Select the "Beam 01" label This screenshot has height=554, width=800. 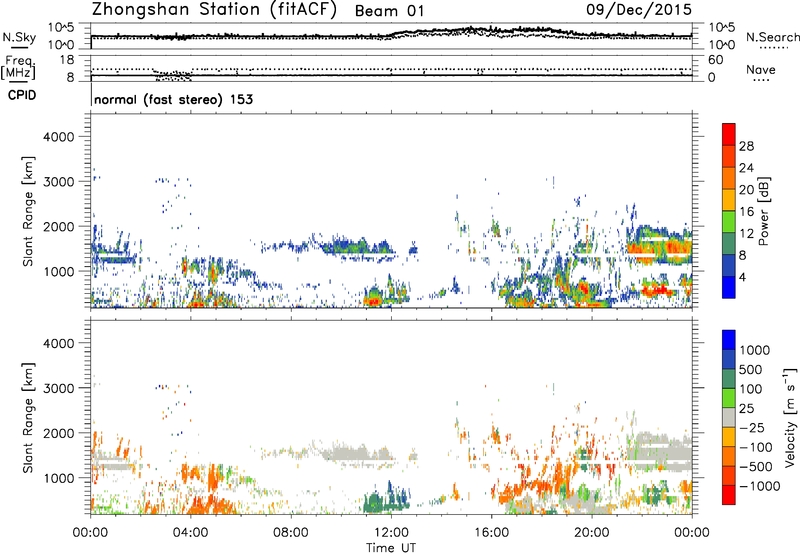pyautogui.click(x=389, y=11)
